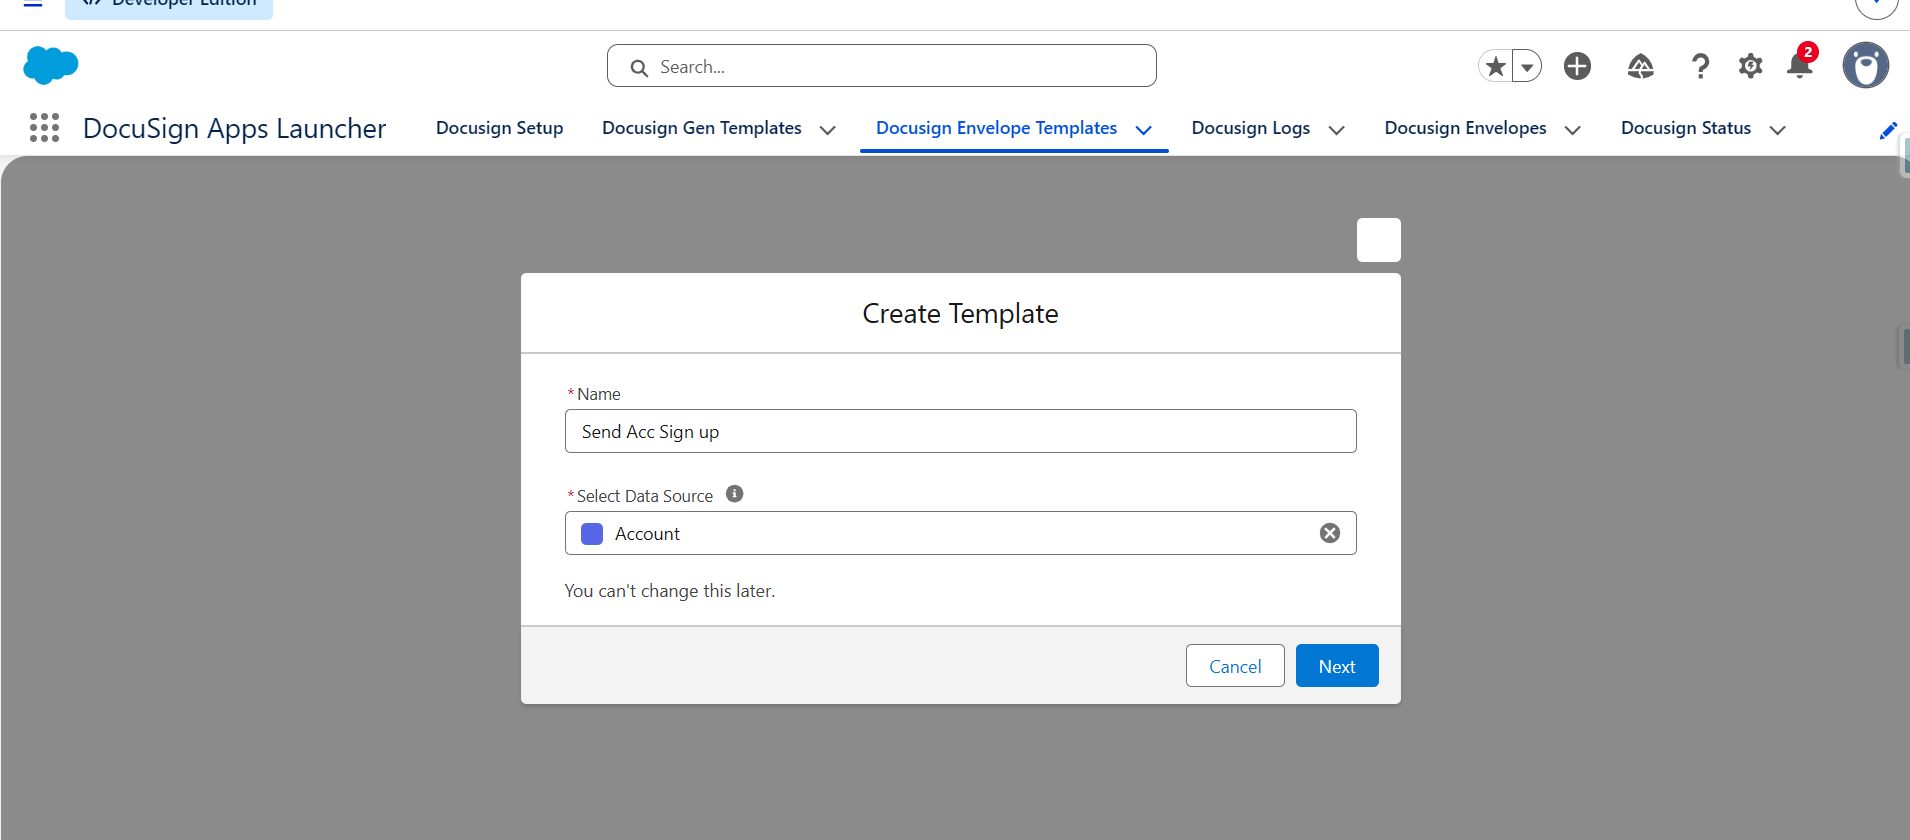Click the Next button
Viewport: 1910px width, 840px height.
point(1337,666)
